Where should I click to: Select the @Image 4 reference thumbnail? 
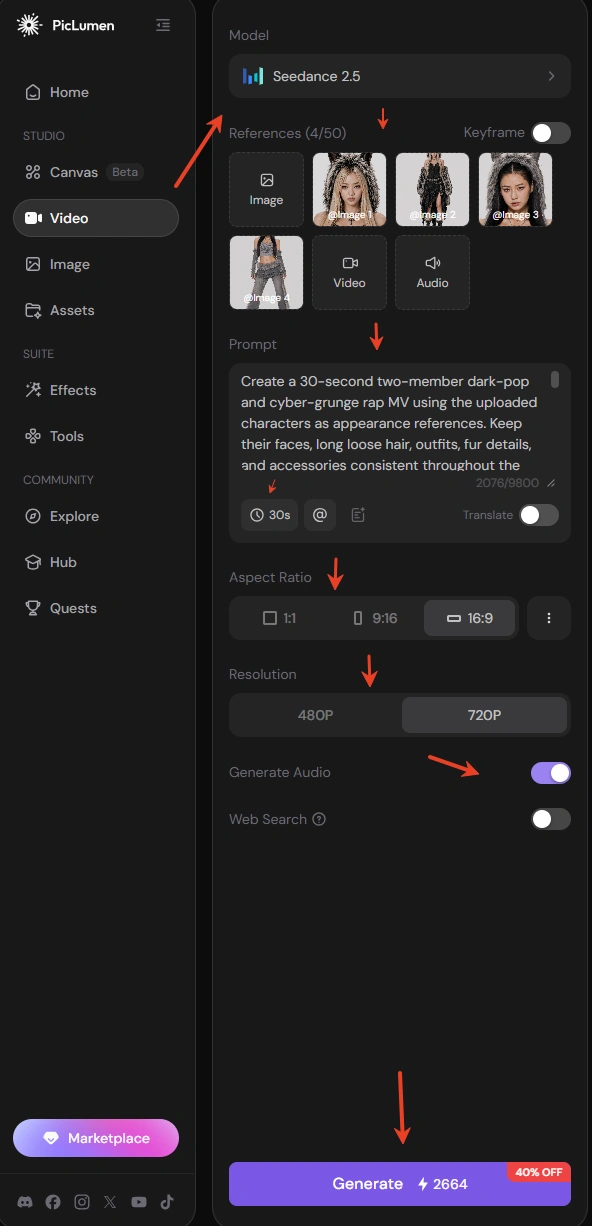(x=266, y=272)
